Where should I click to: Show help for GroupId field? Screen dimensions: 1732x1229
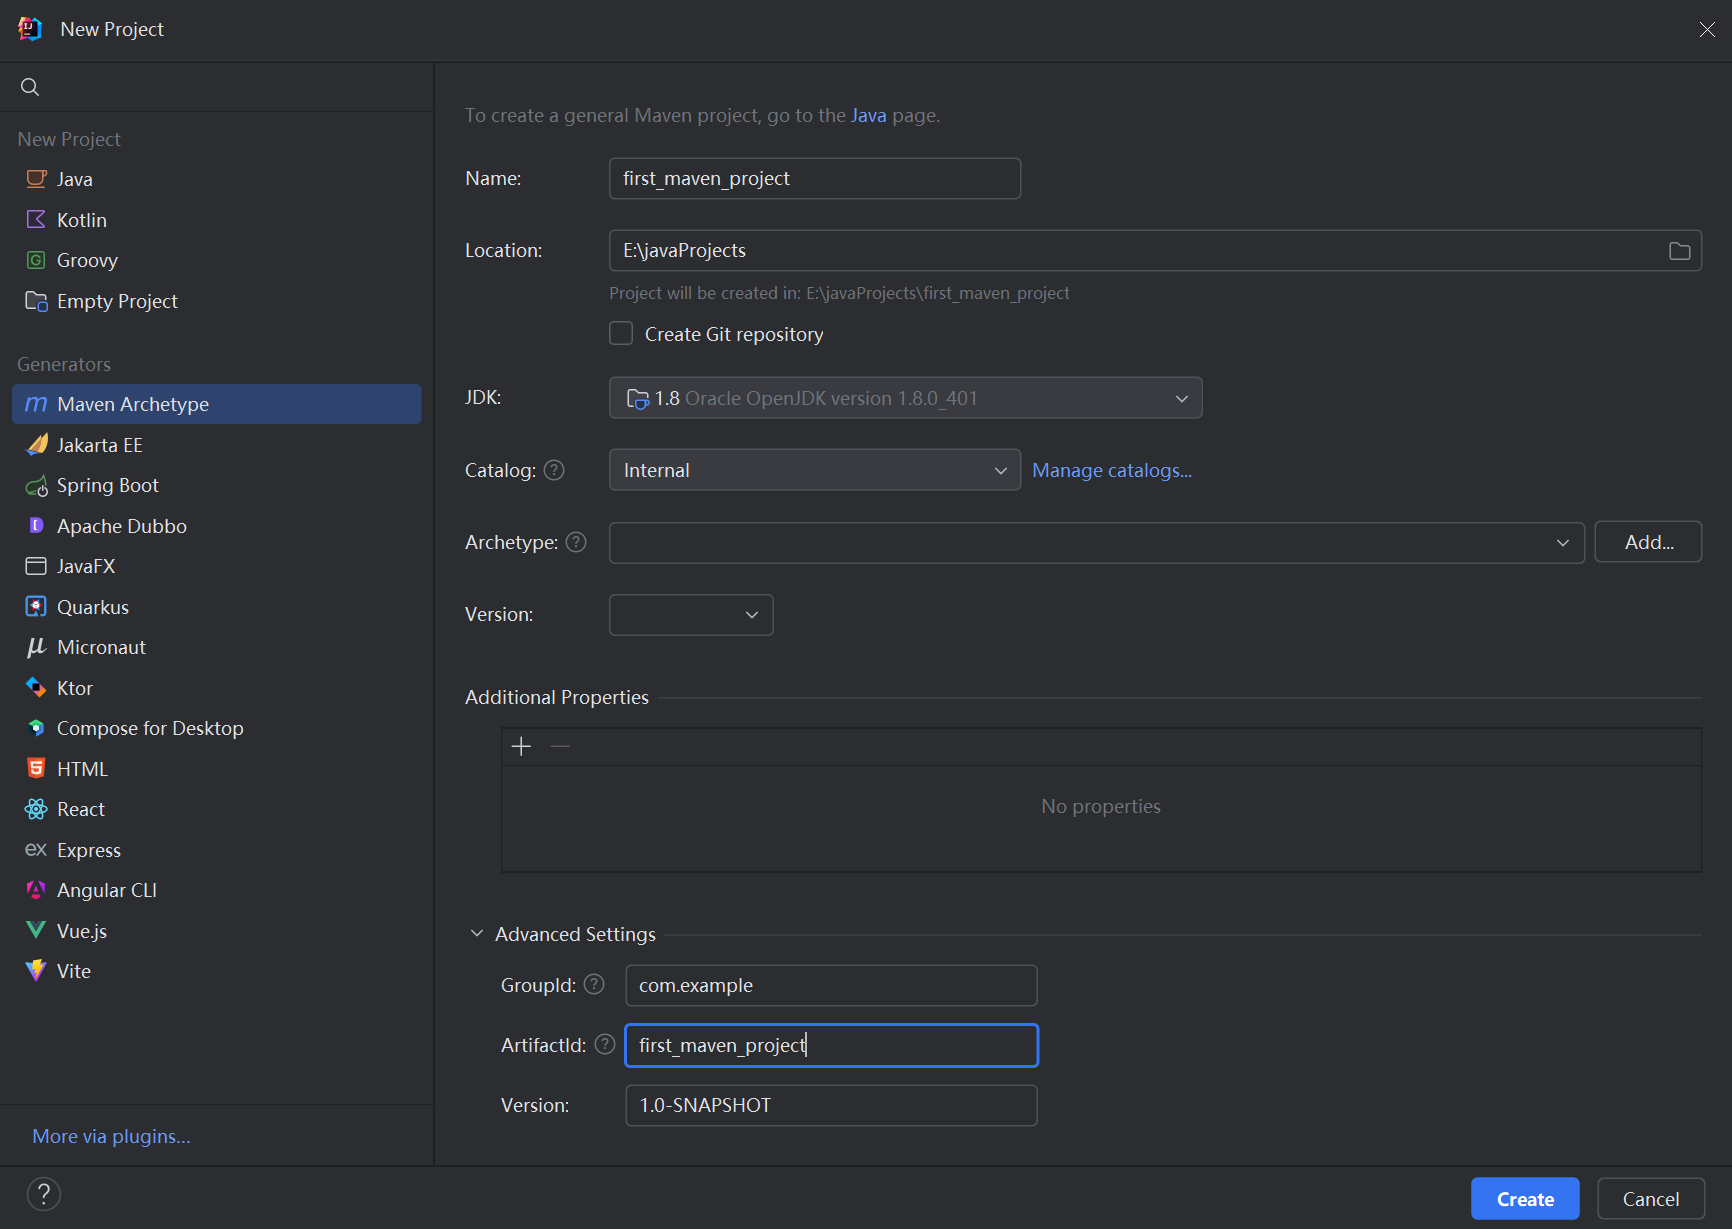[594, 984]
